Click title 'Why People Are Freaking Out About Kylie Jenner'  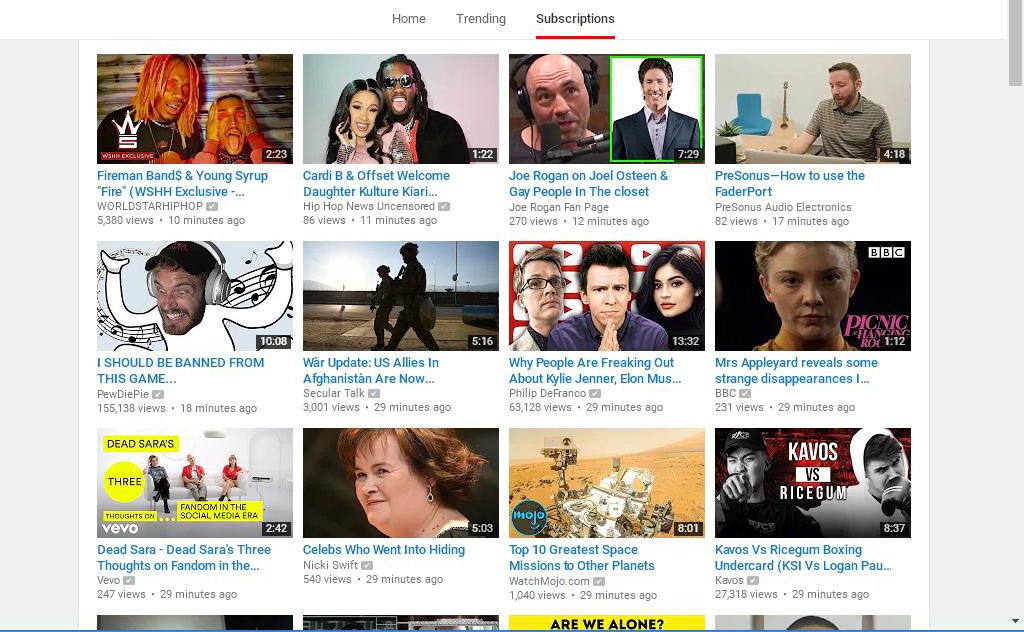[595, 370]
